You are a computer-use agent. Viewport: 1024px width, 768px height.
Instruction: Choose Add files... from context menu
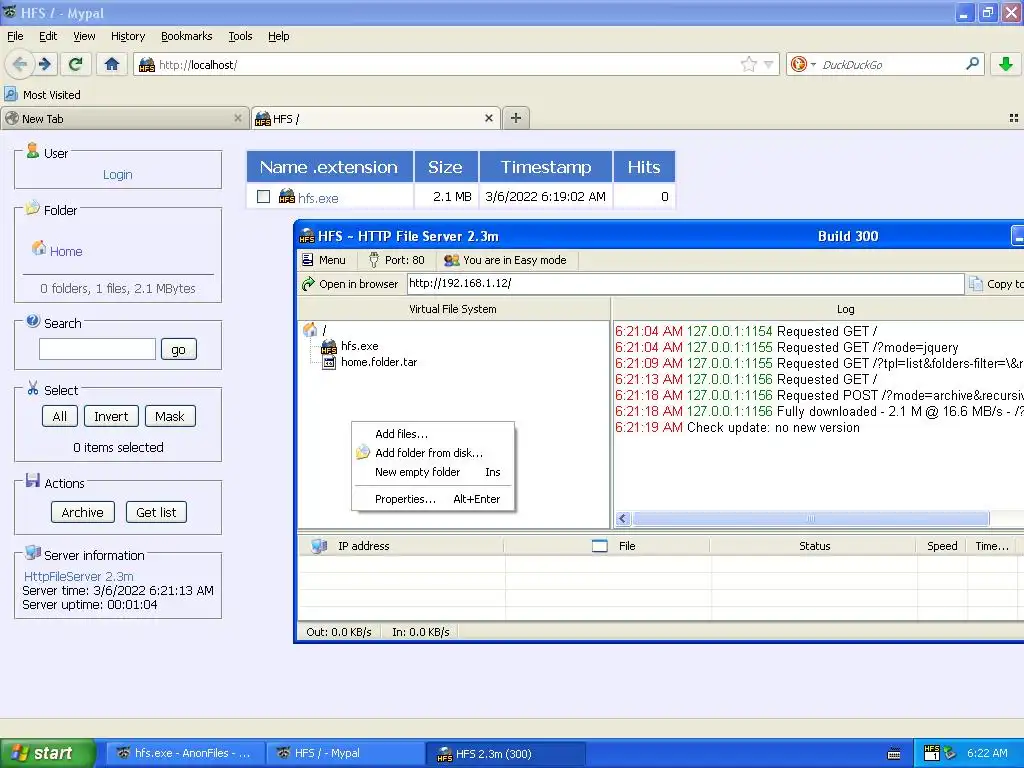[x=434, y=434]
